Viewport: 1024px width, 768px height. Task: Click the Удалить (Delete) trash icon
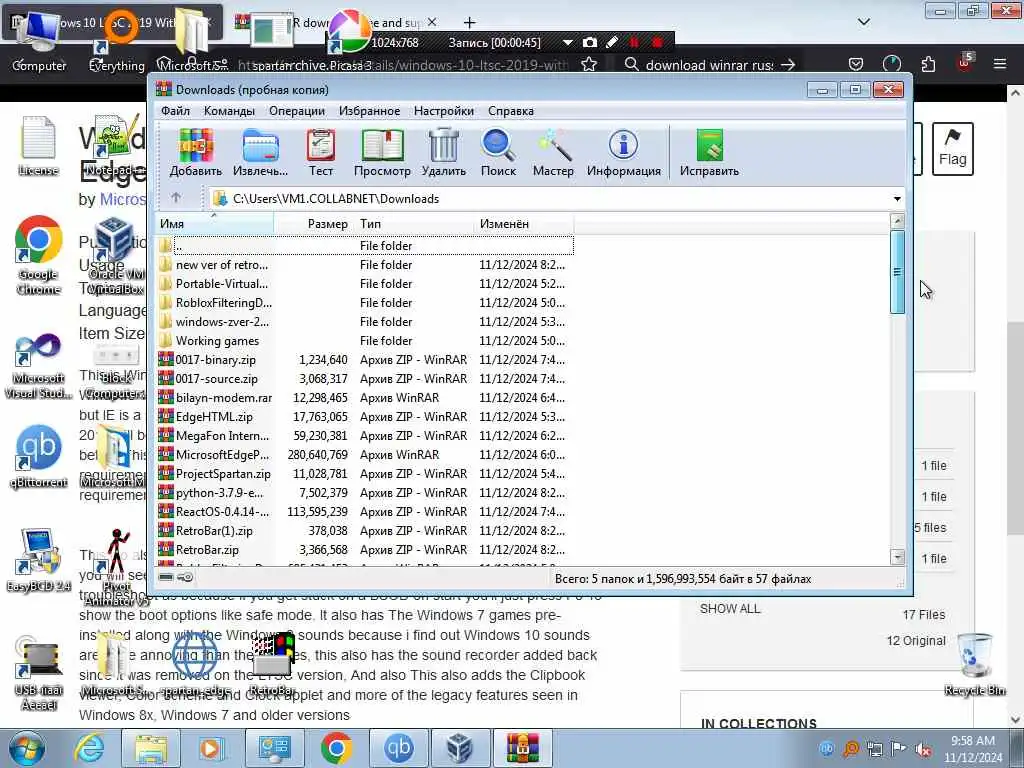click(x=443, y=152)
